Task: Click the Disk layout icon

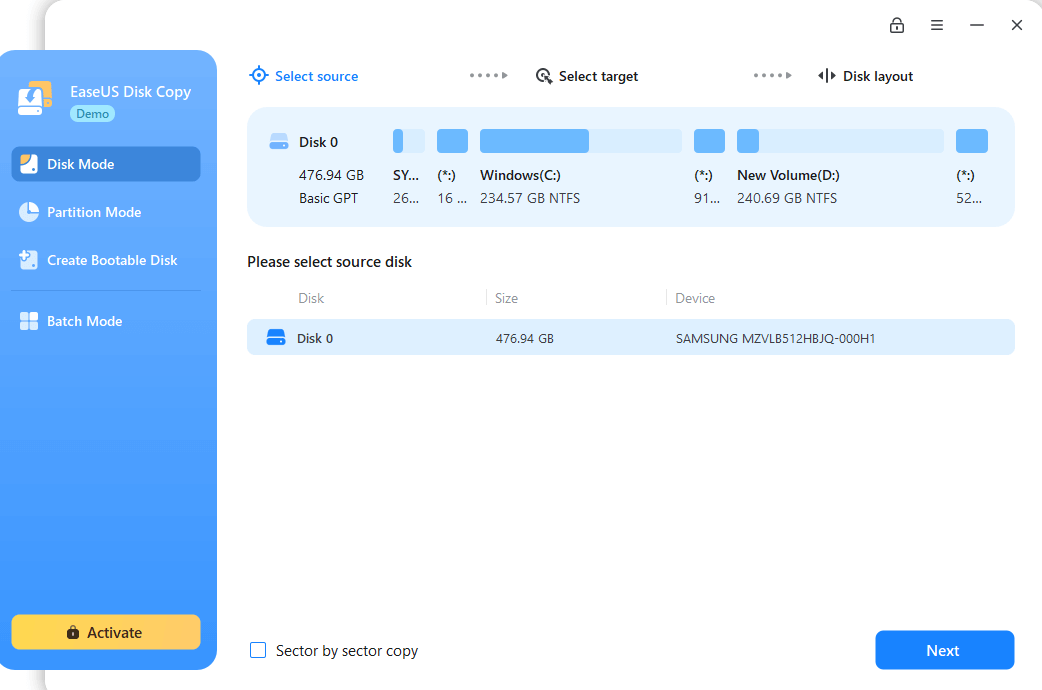Action: pyautogui.click(x=827, y=75)
